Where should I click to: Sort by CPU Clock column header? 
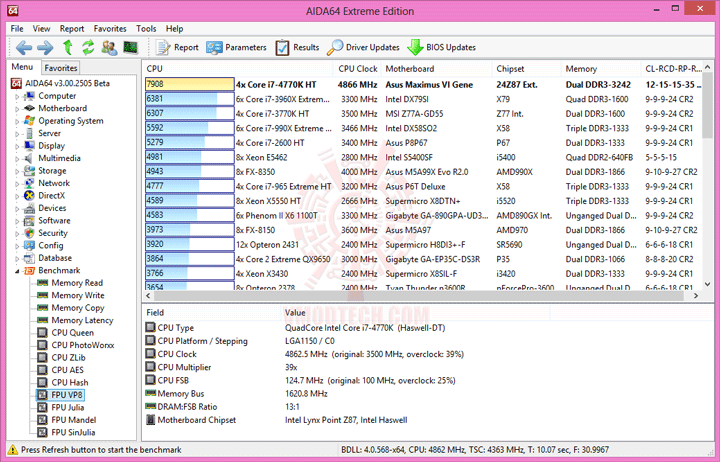pyautogui.click(x=358, y=68)
